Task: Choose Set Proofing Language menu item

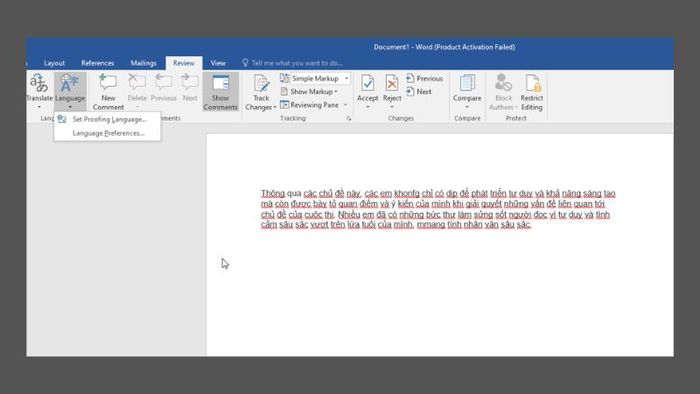Action: [107, 119]
